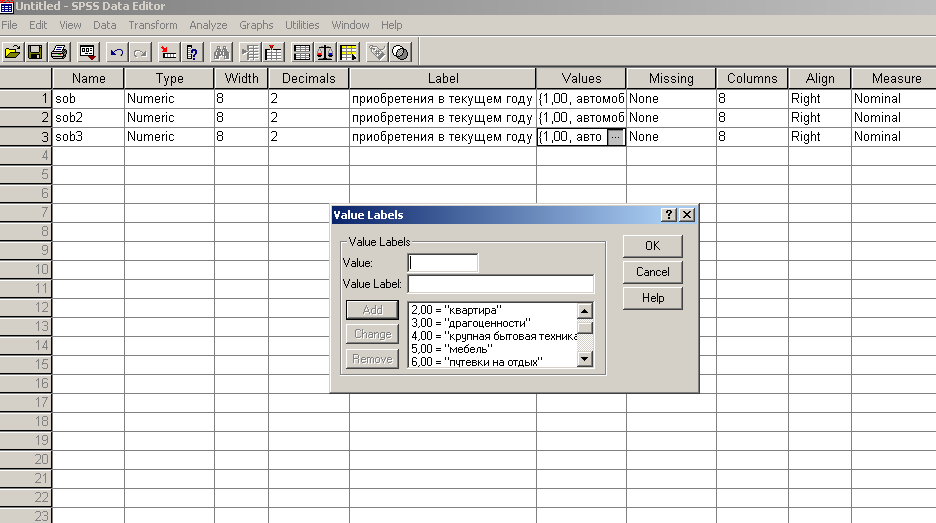Select '2,00 = "квартира"' in list
Image resolution: width=936 pixels, height=523 pixels.
(x=493, y=310)
